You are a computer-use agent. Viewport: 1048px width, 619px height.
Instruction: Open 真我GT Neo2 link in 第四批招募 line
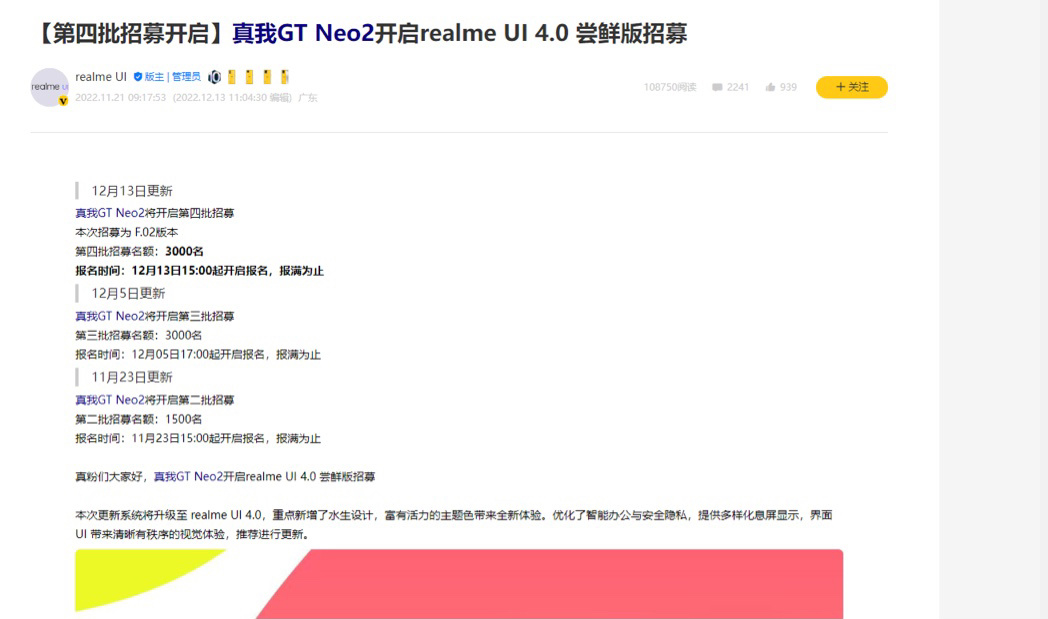(x=110, y=213)
